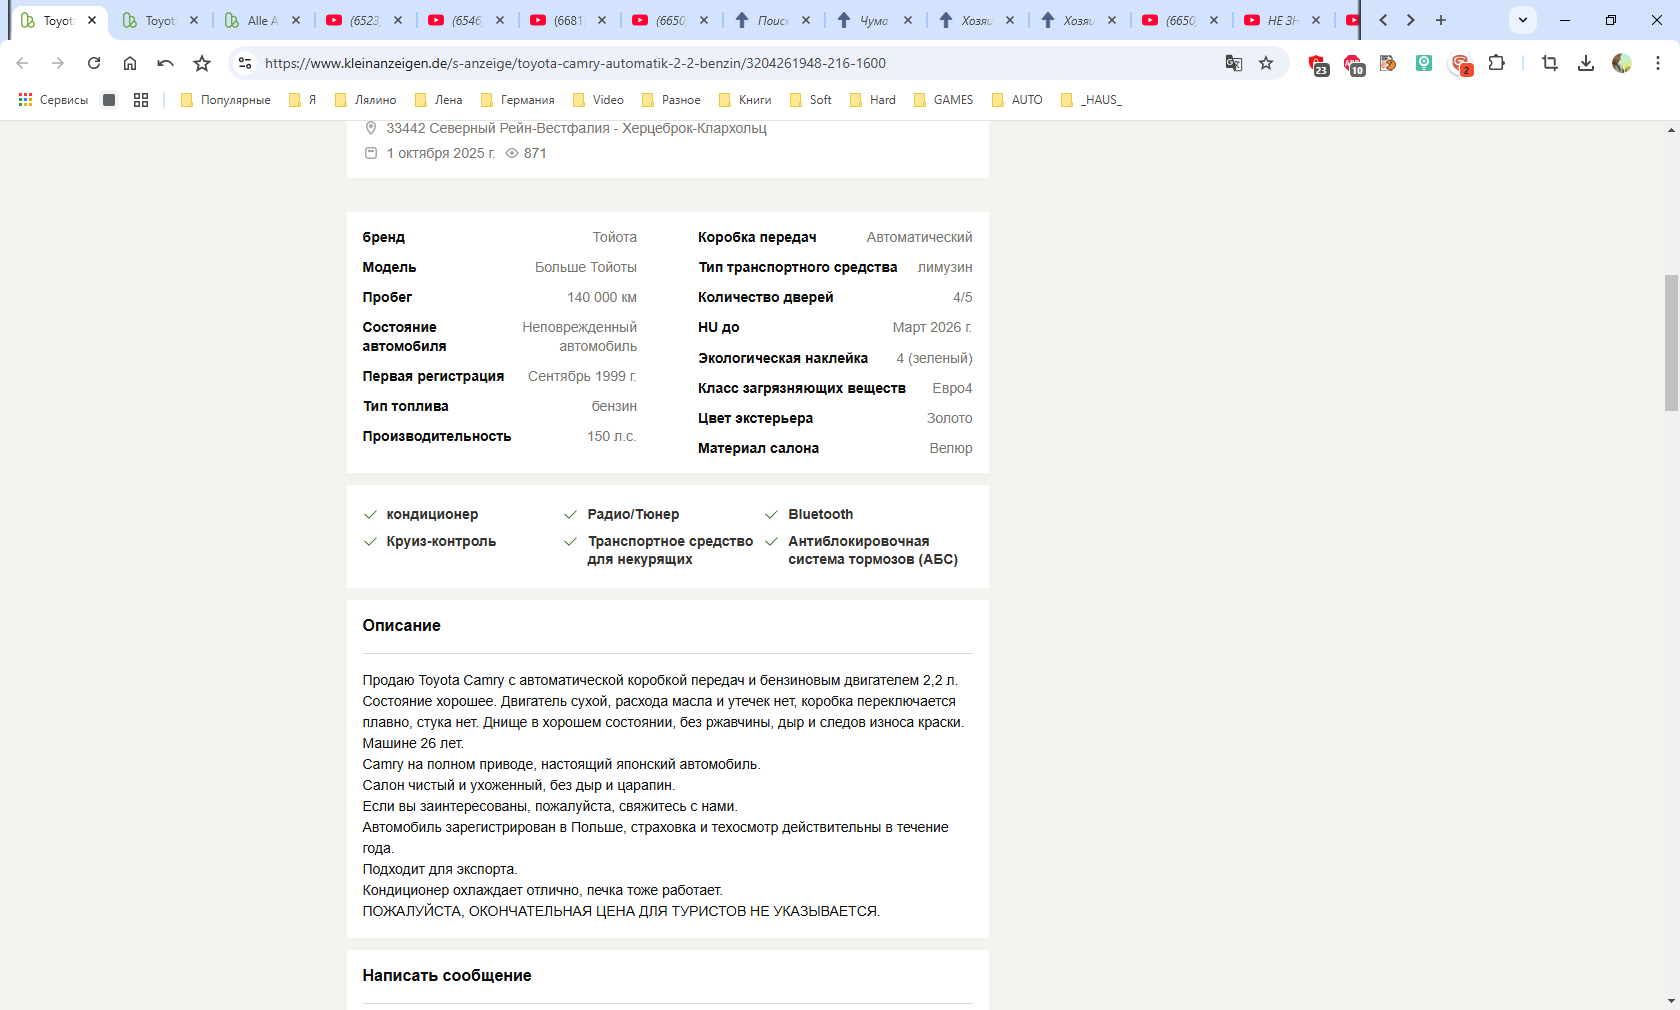Open the apps grid 'Сервисы' shortcut
Screen dimensions: 1680x1010
(54, 100)
